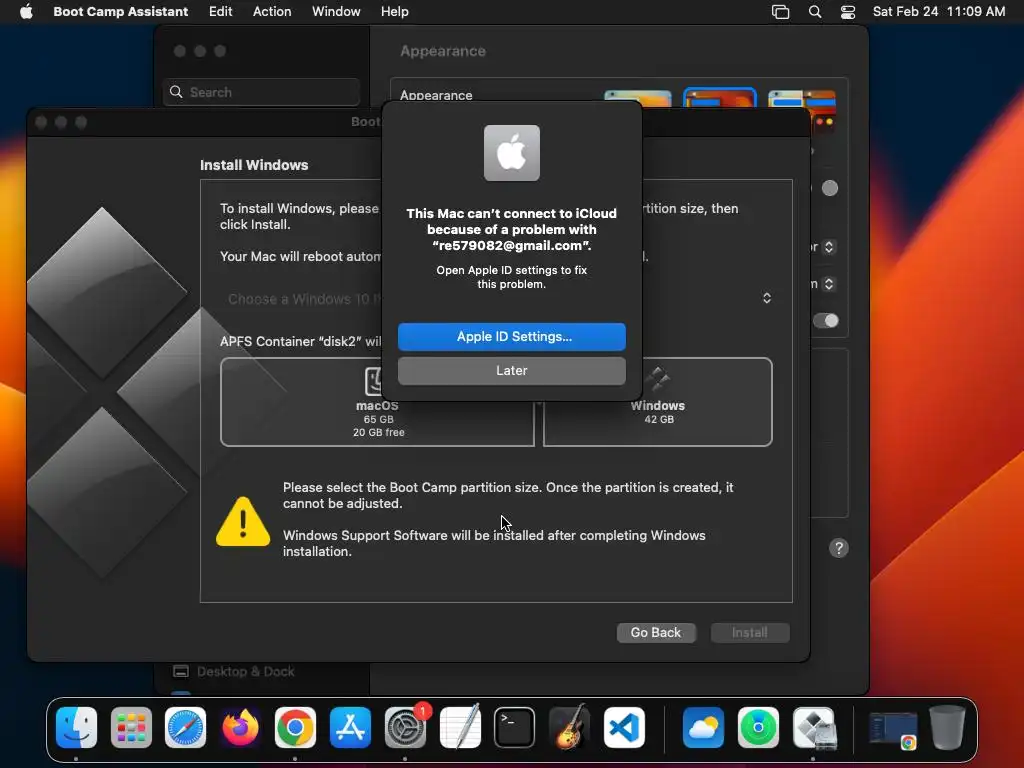
Task: Click the date and time in menu bar
Action: click(x=938, y=12)
